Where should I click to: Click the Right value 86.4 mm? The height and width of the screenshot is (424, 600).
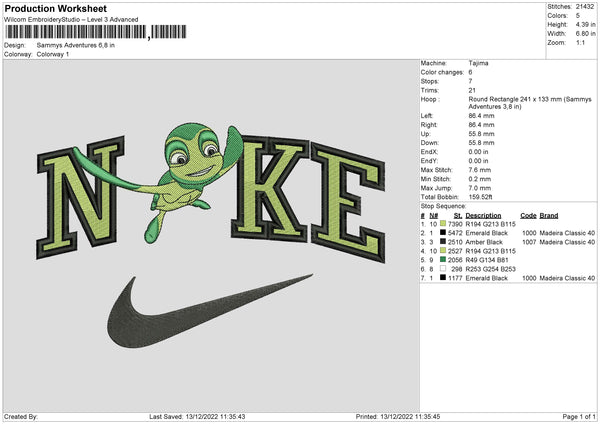click(481, 125)
